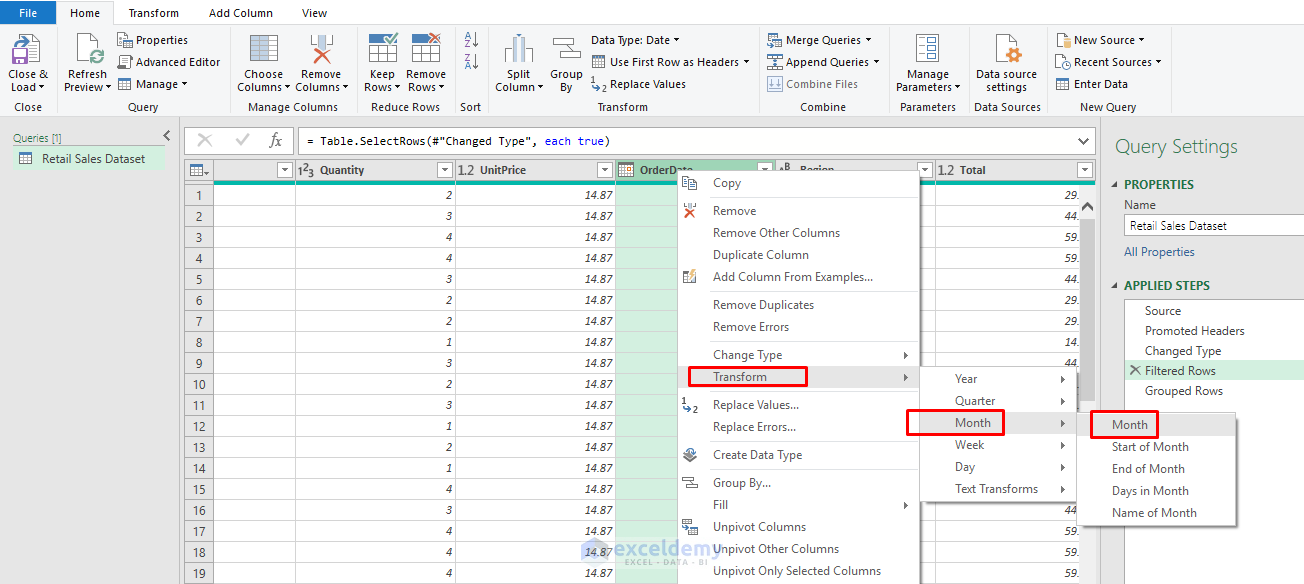Click the Remove Columns icon
1304x584 pixels.
321,50
